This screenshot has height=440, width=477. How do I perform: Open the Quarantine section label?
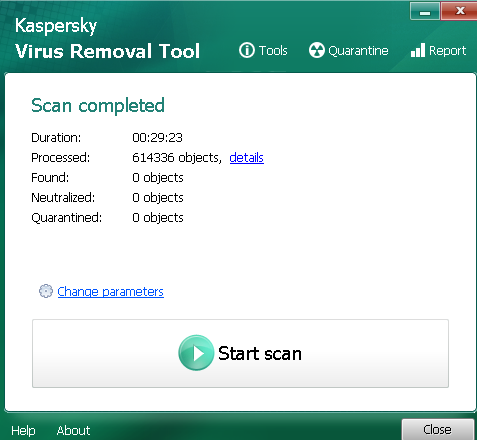point(358,51)
